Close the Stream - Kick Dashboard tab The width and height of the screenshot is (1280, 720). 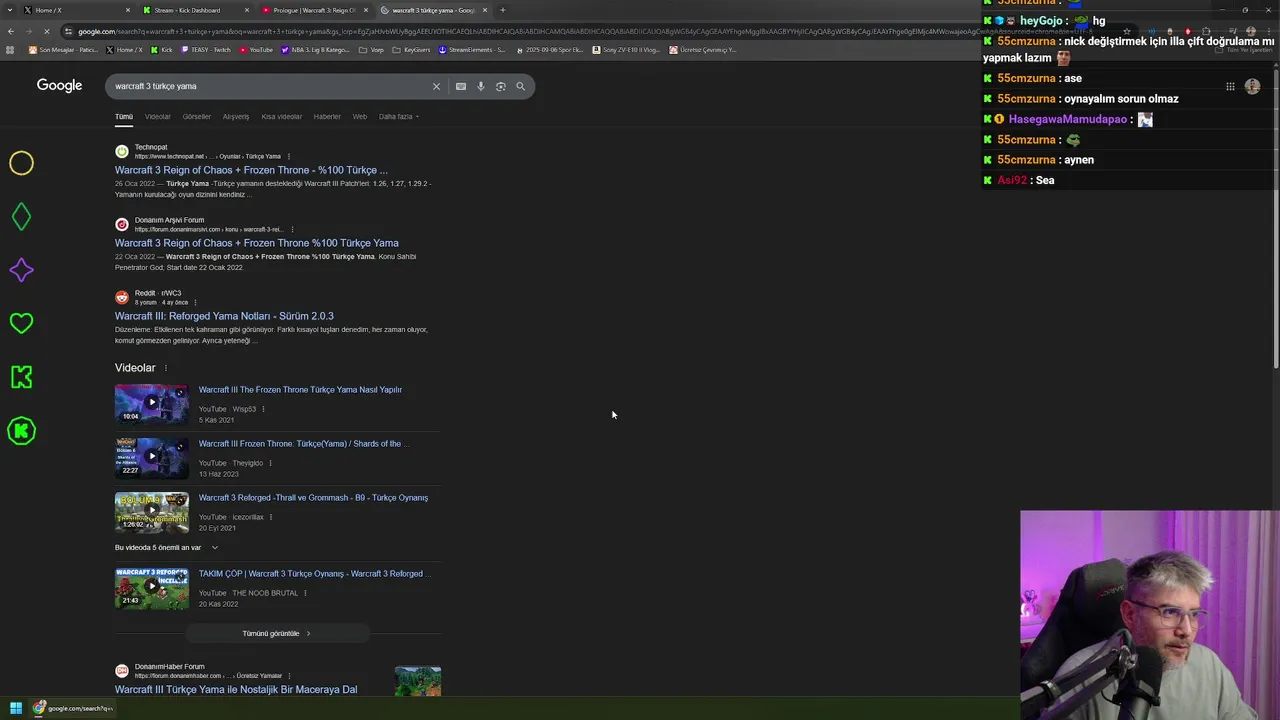tap(247, 10)
